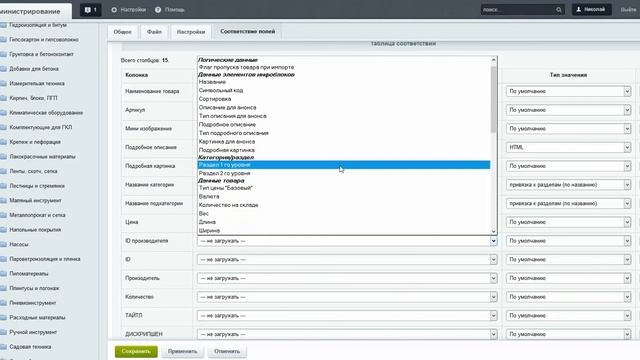Click folder icon of Ленты, скотч, сетка
Image resolution: width=640 pixels, height=360 pixels.
click(x=3, y=171)
